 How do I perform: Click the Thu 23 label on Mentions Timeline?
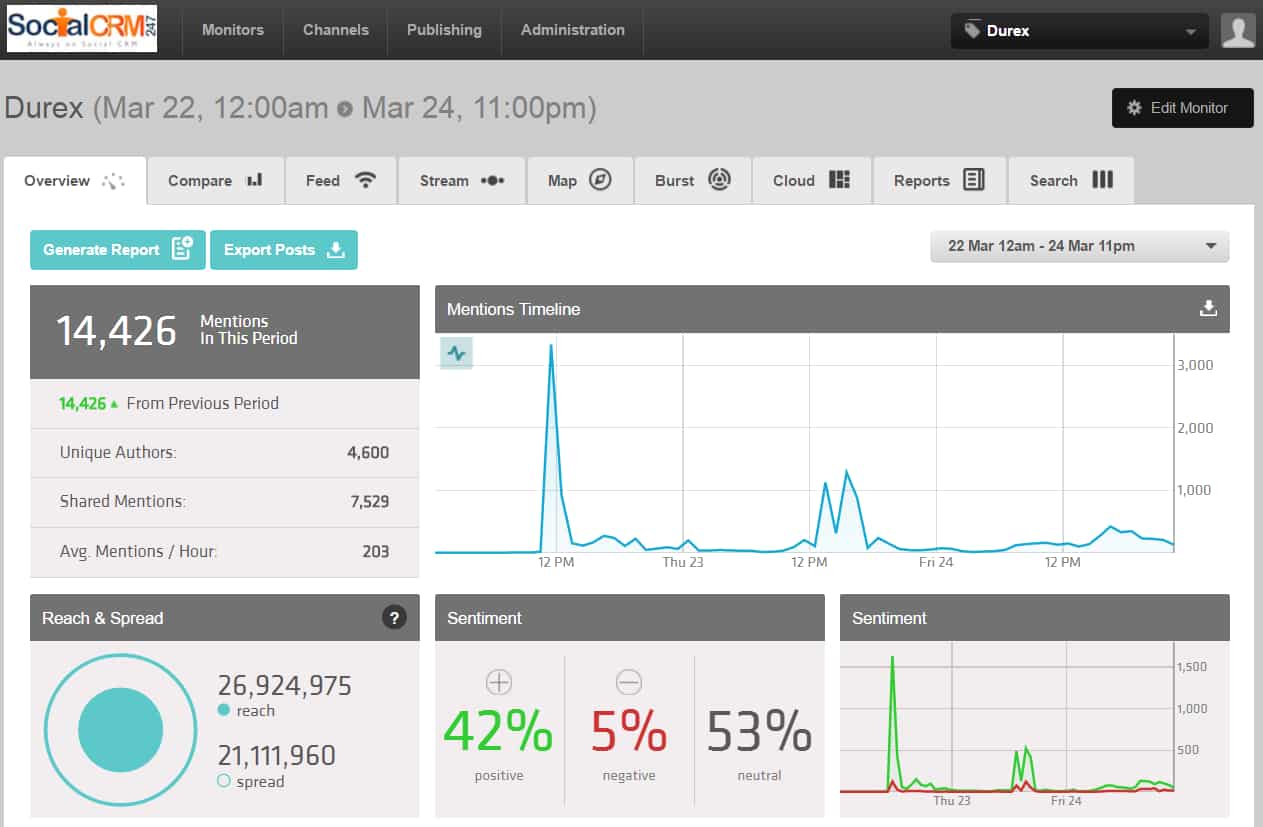coord(683,563)
